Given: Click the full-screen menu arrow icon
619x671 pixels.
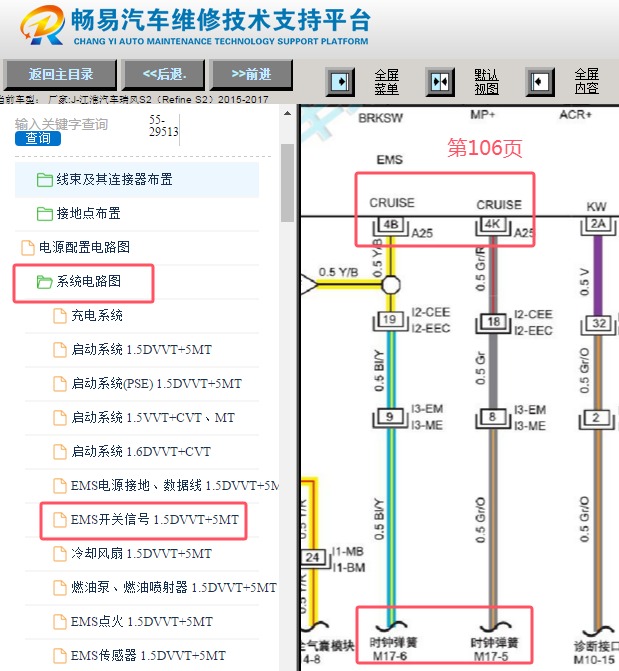Looking at the screenshot, I should coord(340,81).
